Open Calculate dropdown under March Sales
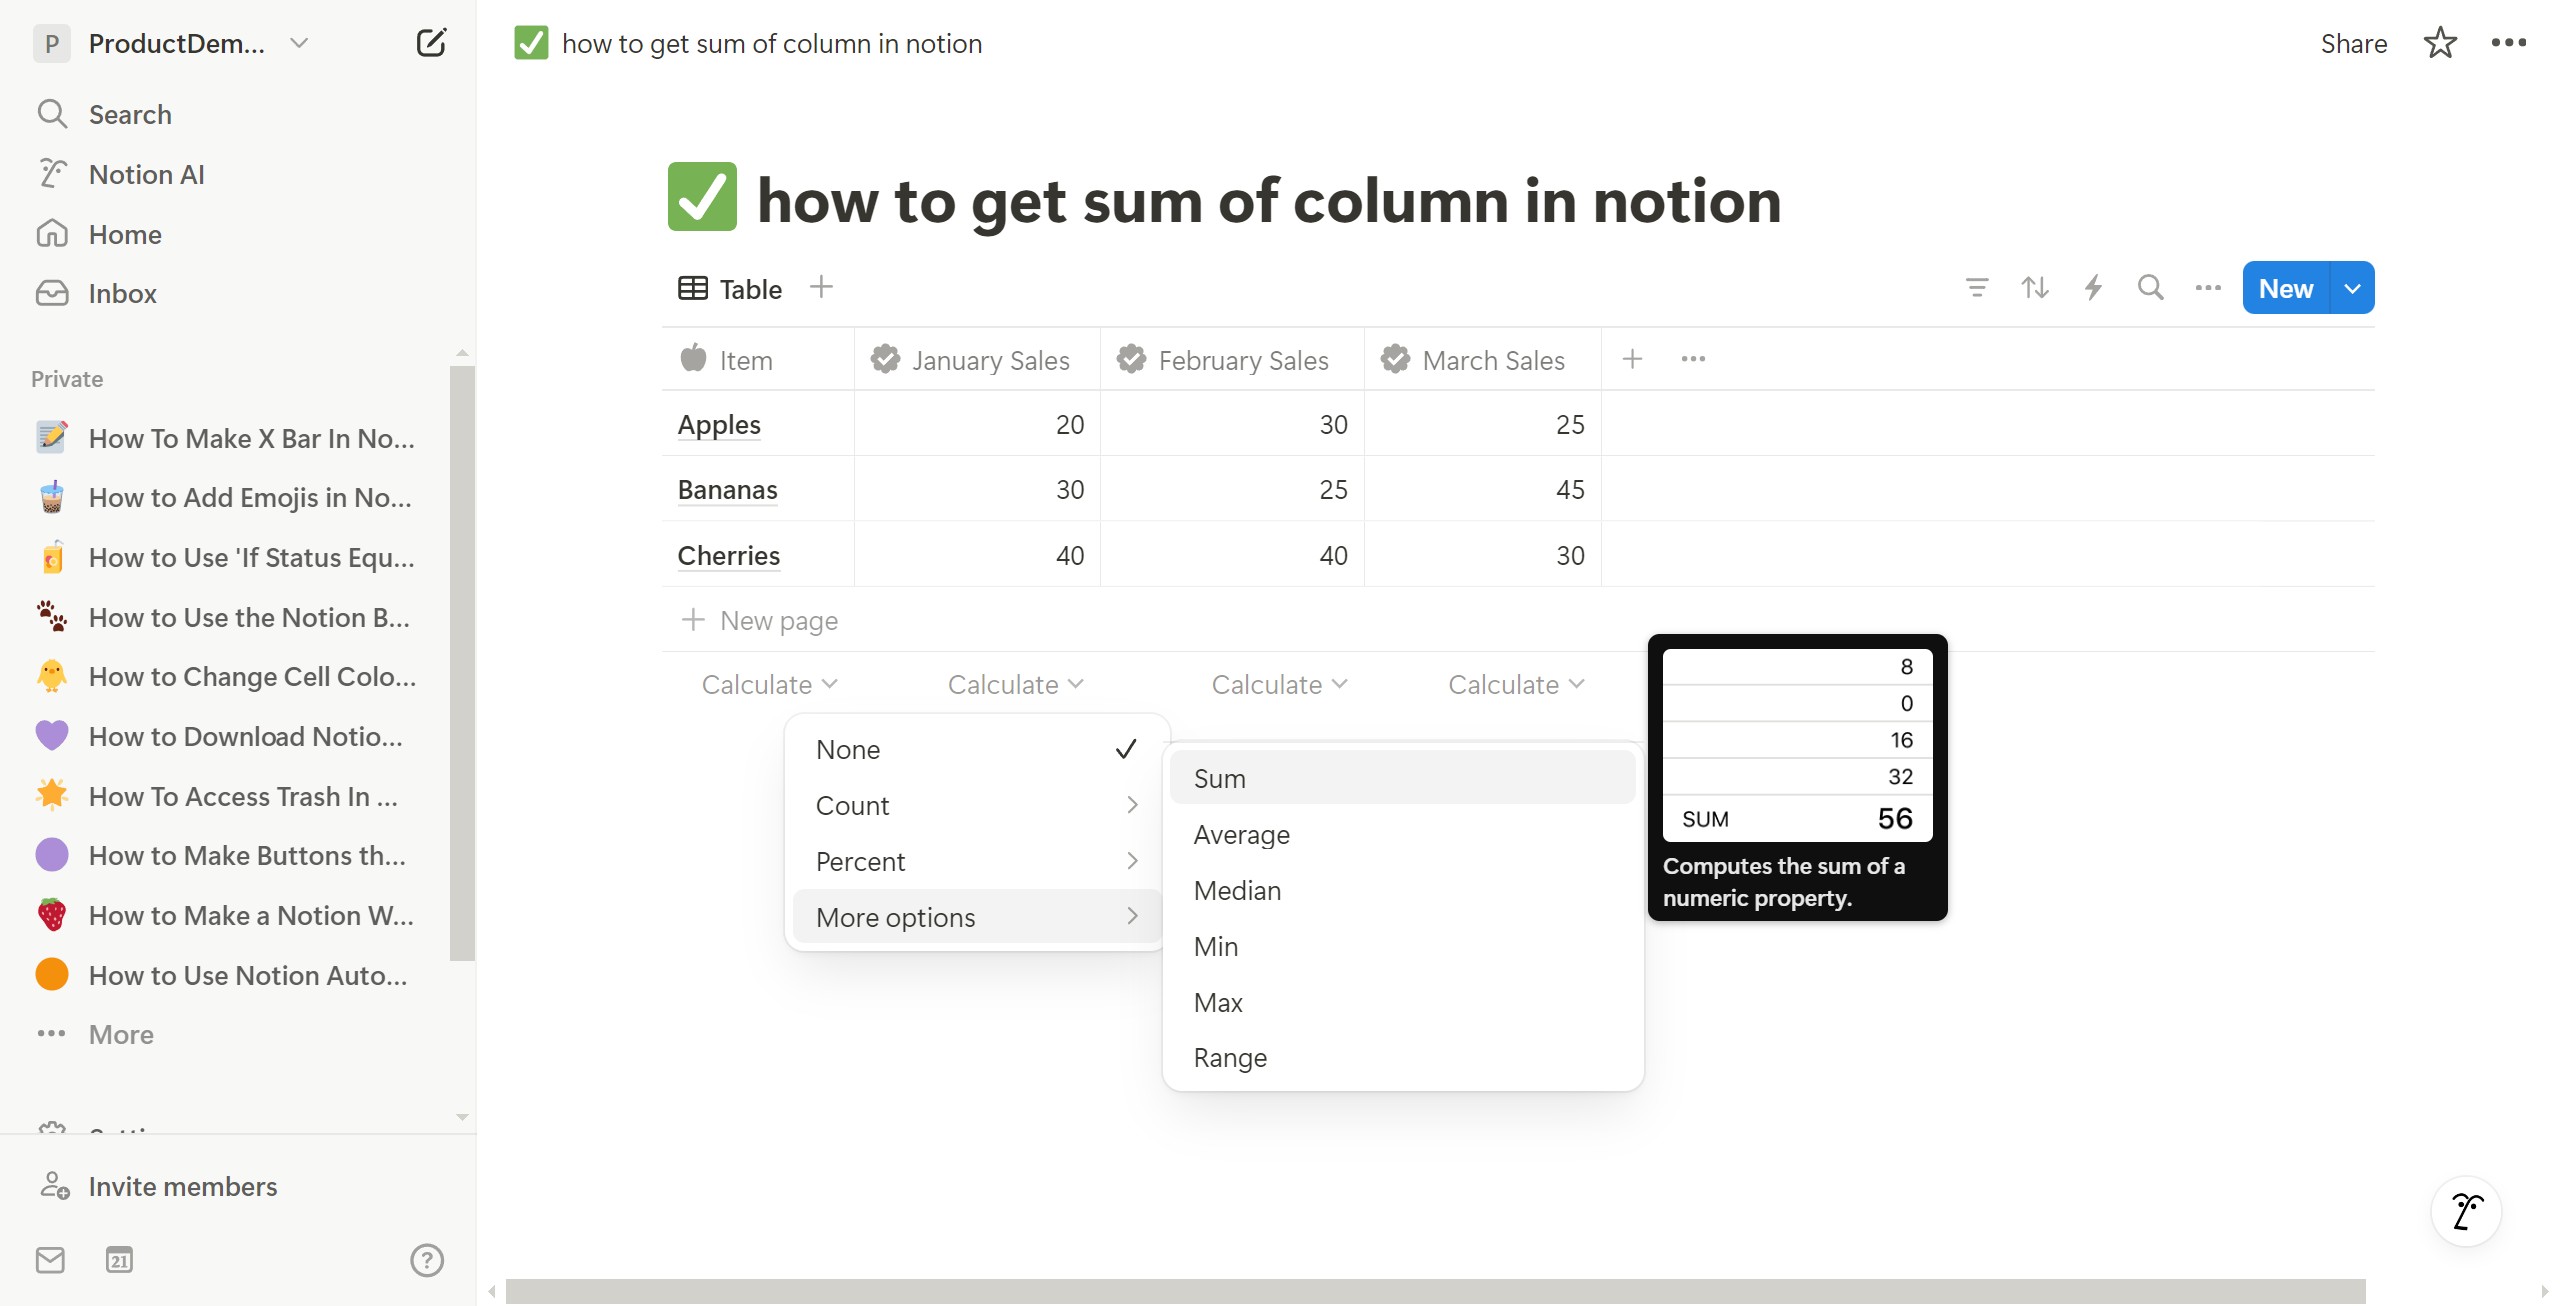The height and width of the screenshot is (1306, 2561). pyautogui.click(x=1515, y=685)
